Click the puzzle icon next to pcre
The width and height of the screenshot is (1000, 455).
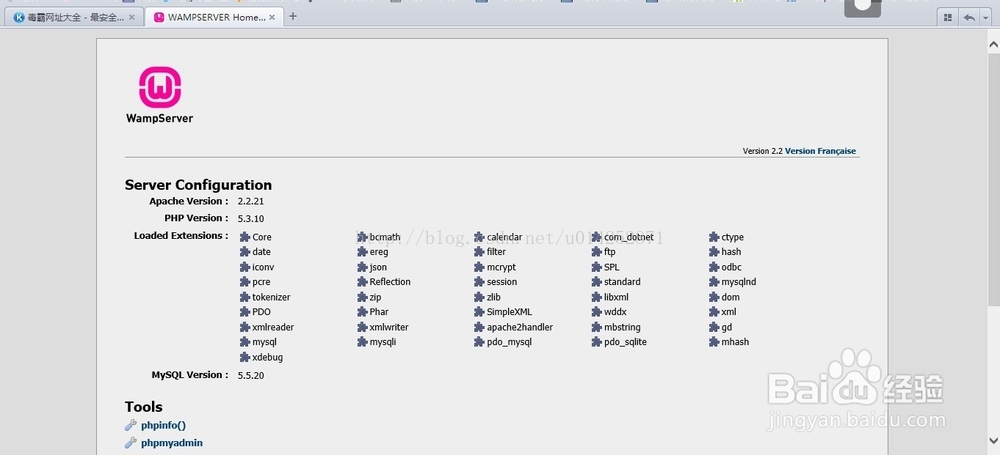245,281
